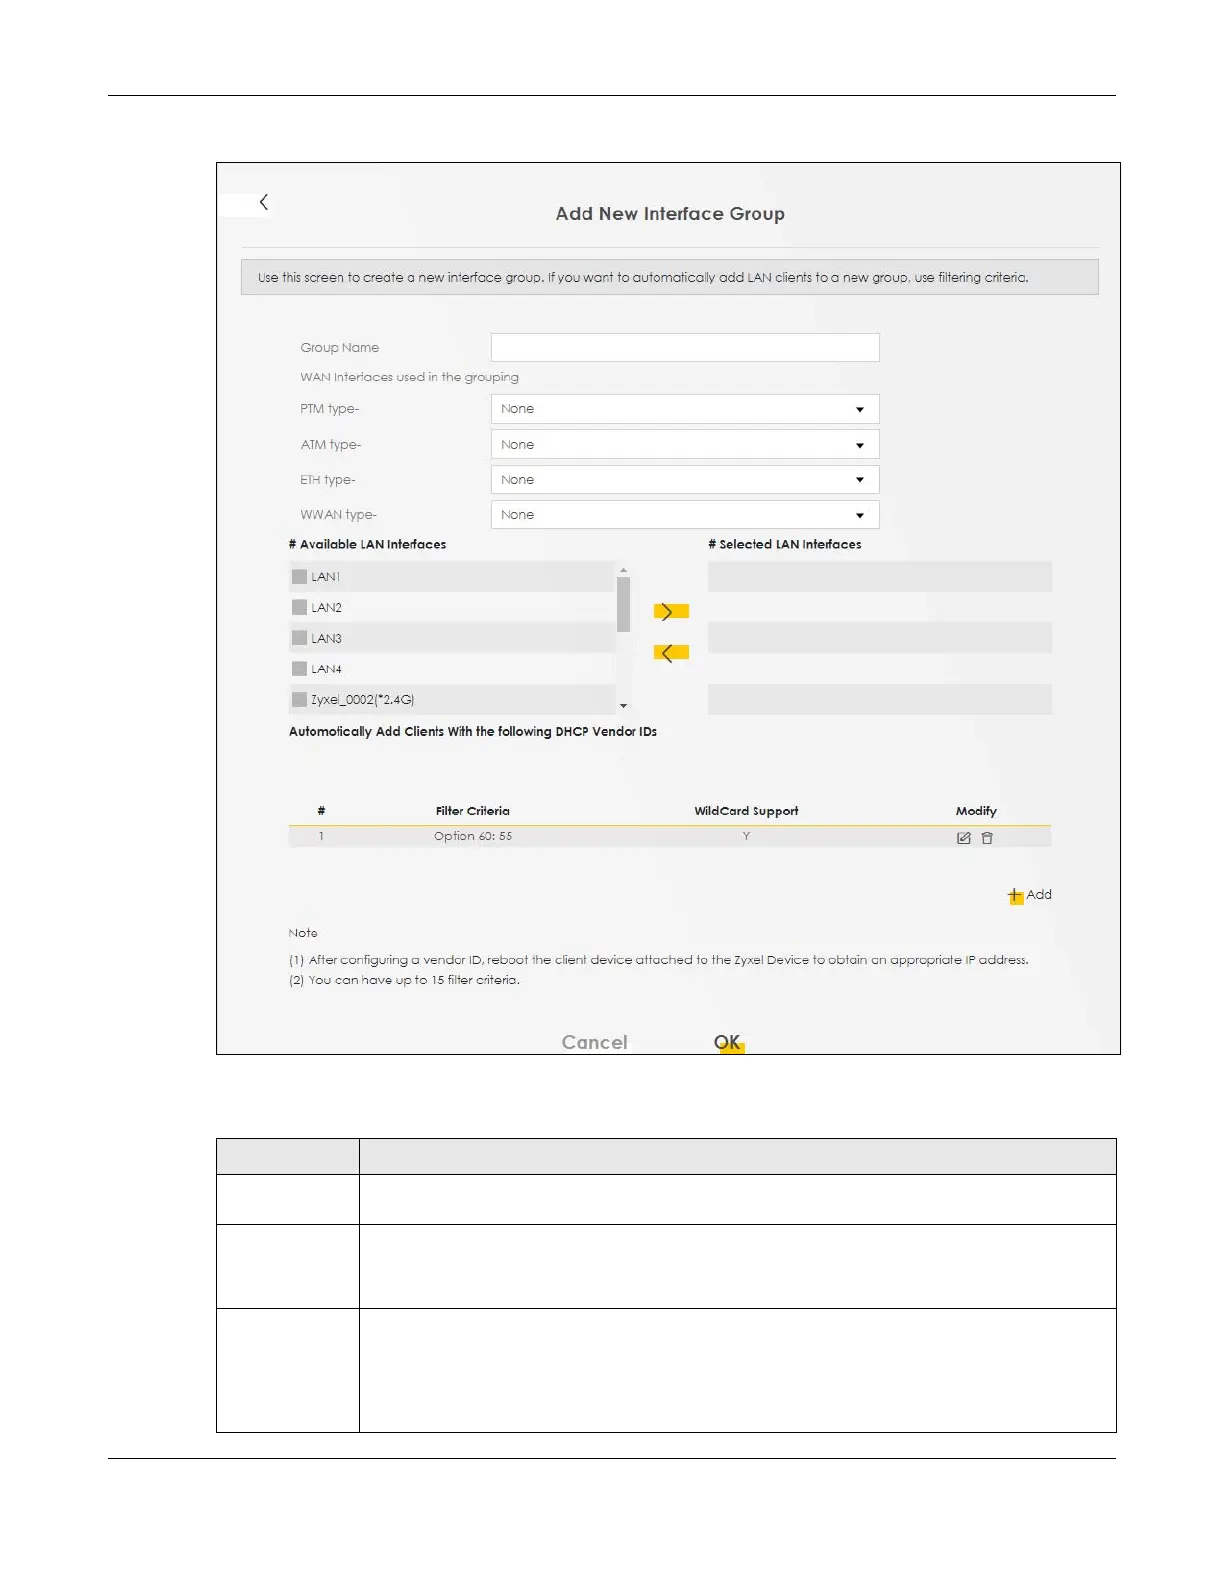
Task: Tick the LAN4 interface checkbox
Action: pos(299,669)
